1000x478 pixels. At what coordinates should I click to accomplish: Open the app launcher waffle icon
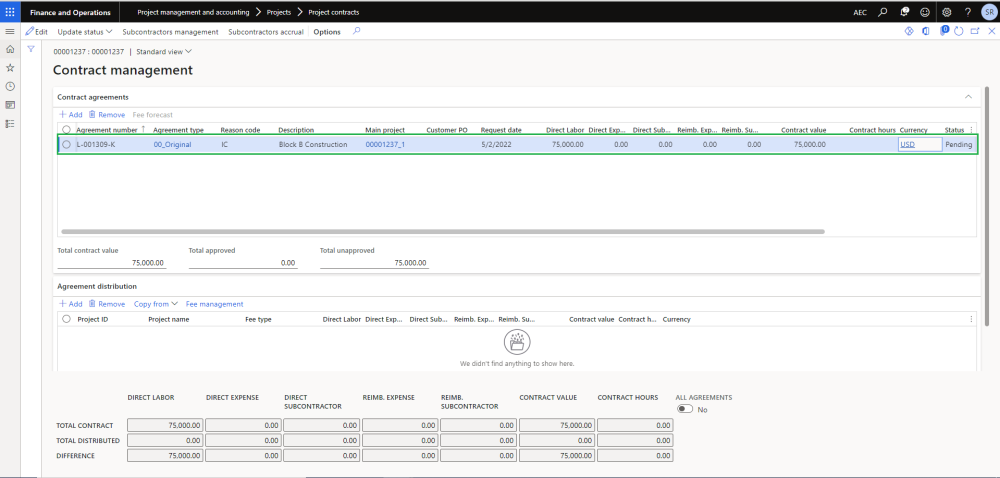(x=10, y=12)
